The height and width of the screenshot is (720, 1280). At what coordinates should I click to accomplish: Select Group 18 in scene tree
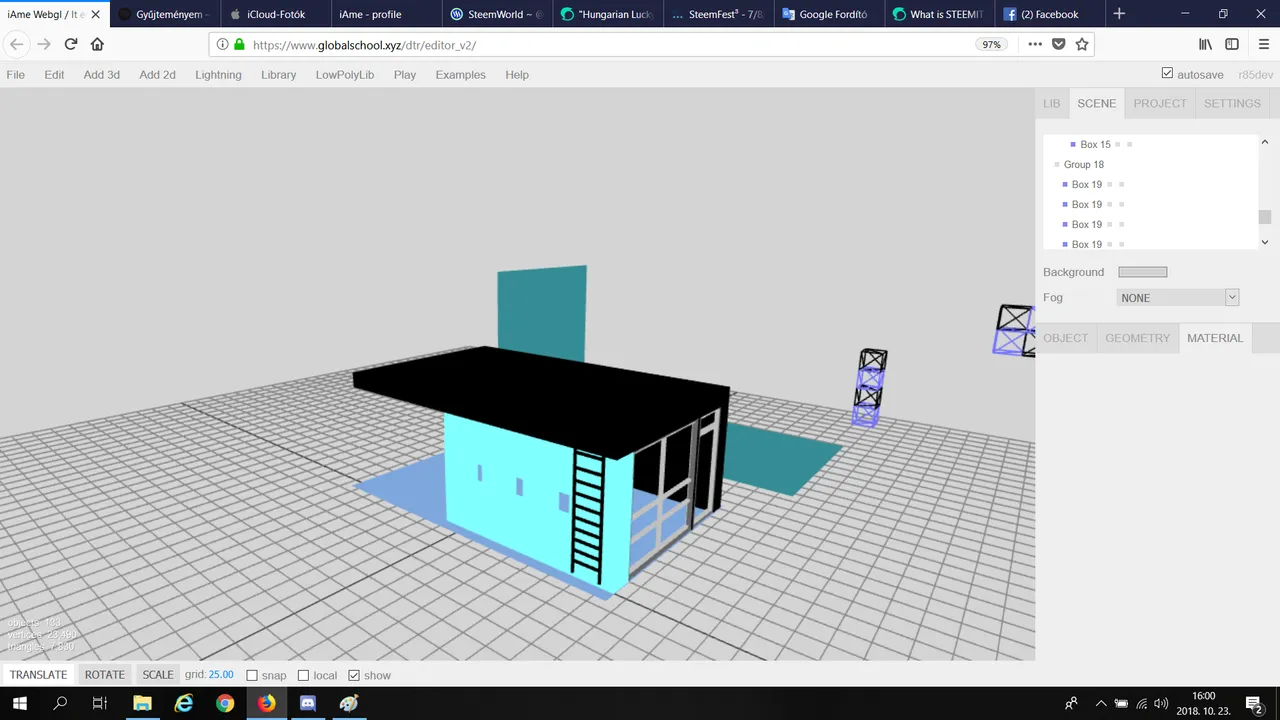coord(1084,164)
